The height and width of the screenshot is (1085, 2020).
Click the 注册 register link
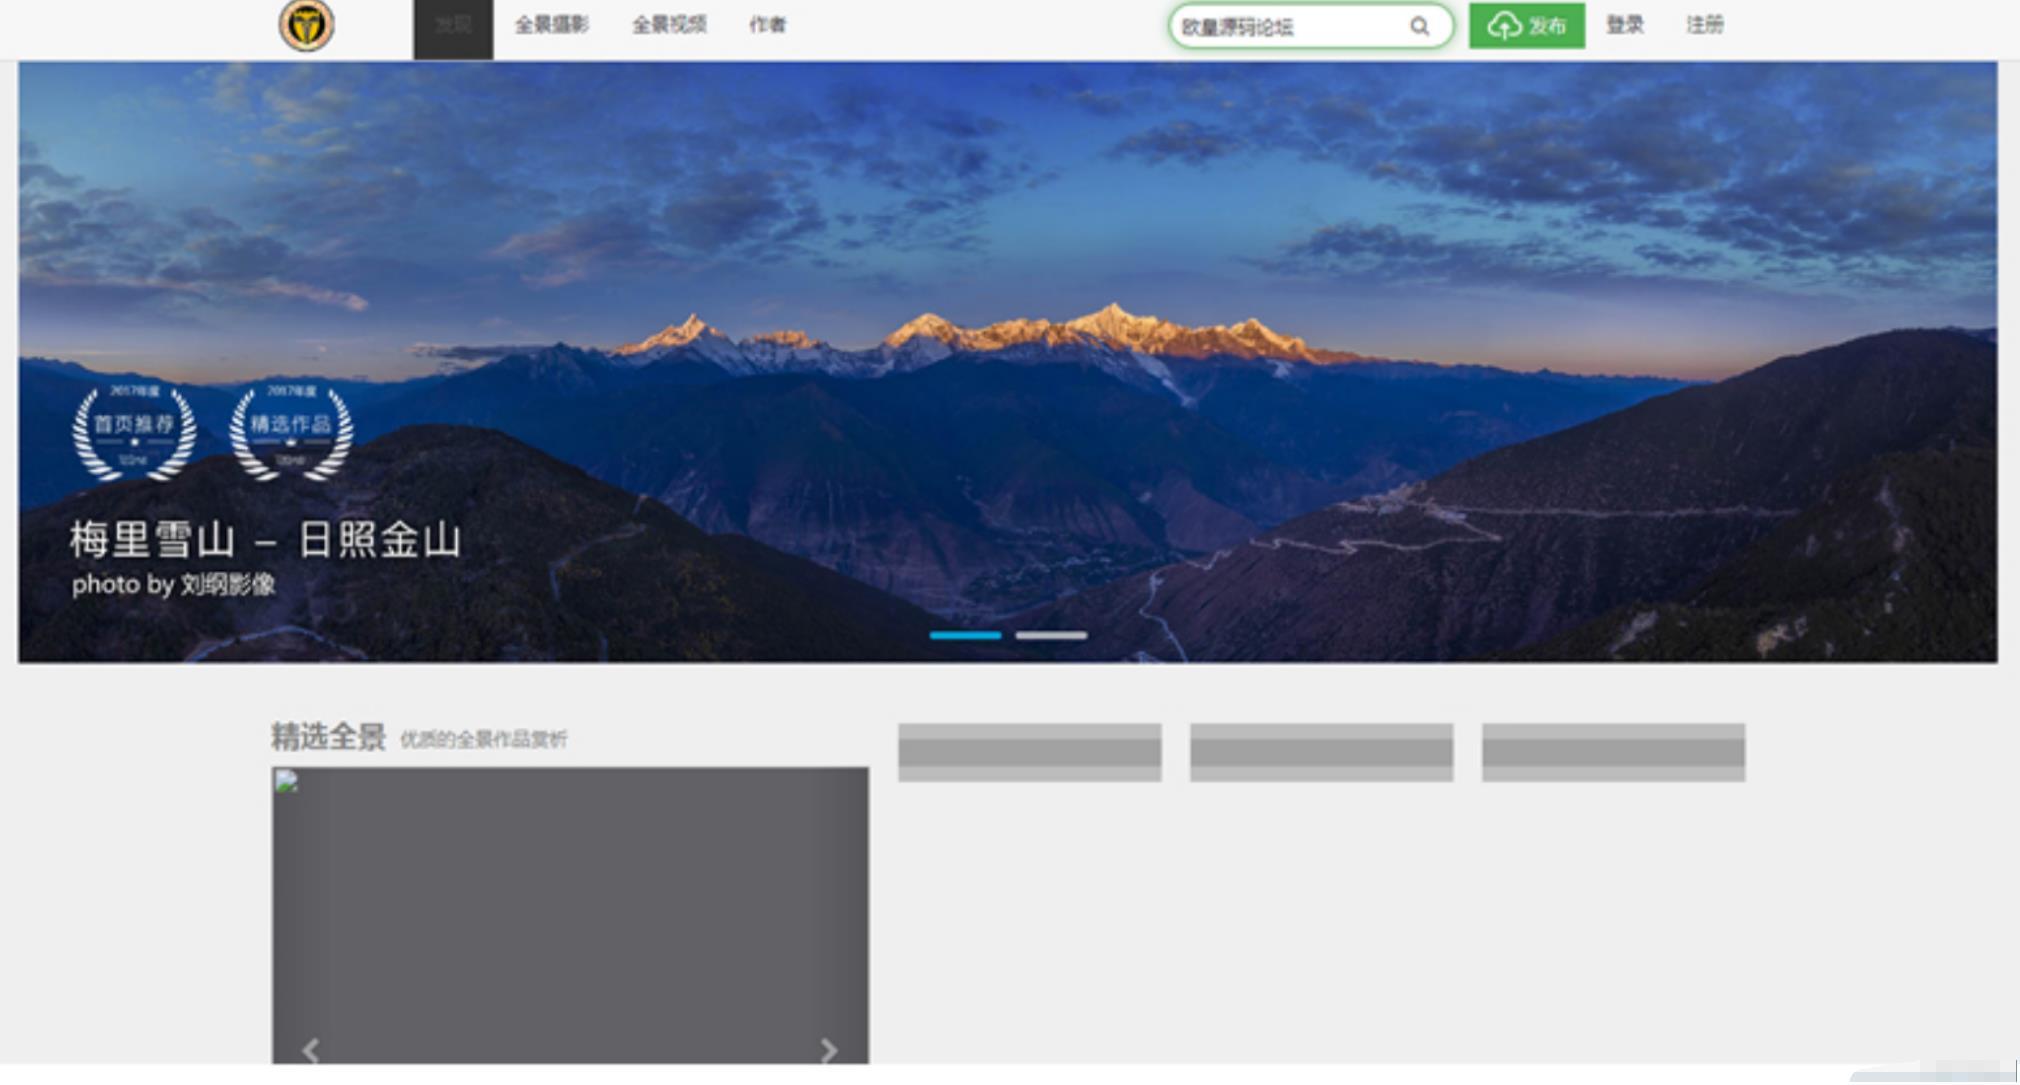click(1704, 25)
